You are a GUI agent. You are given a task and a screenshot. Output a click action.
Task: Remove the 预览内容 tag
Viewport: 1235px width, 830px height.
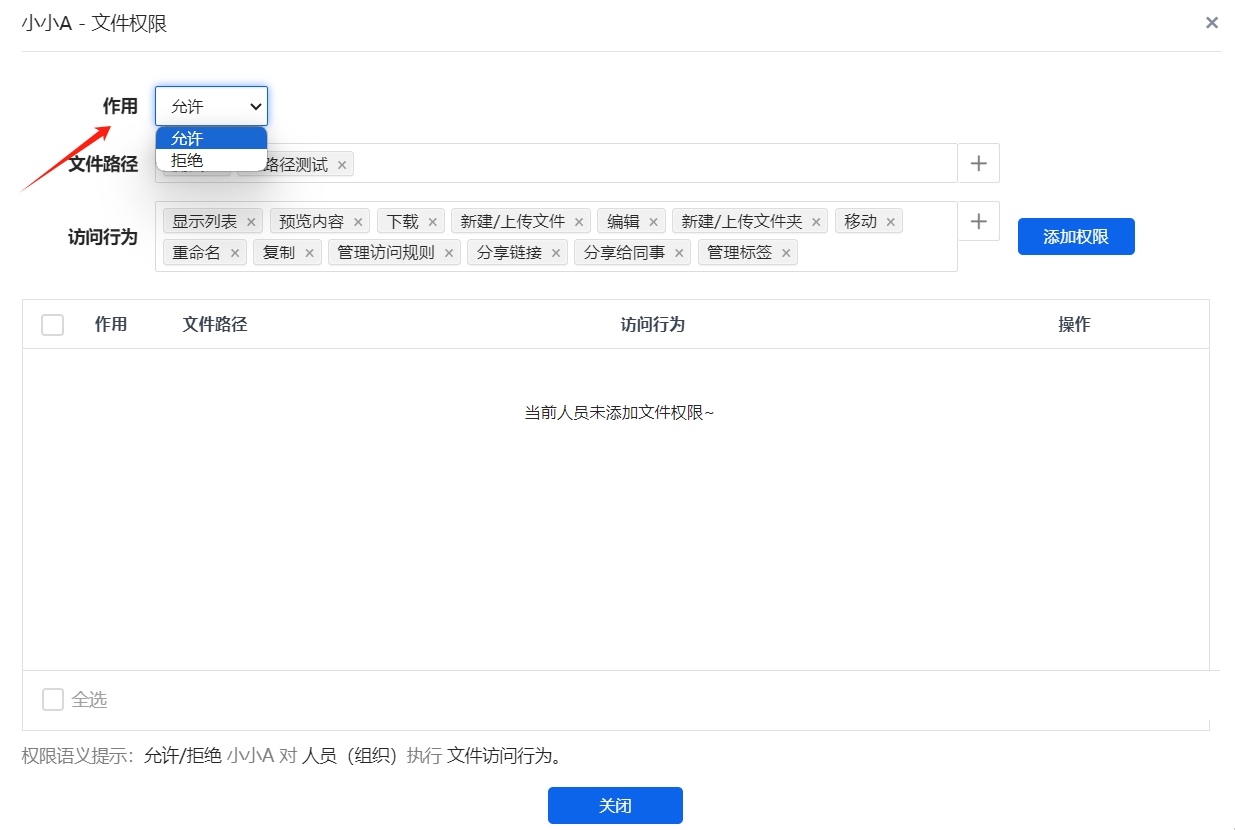358,222
